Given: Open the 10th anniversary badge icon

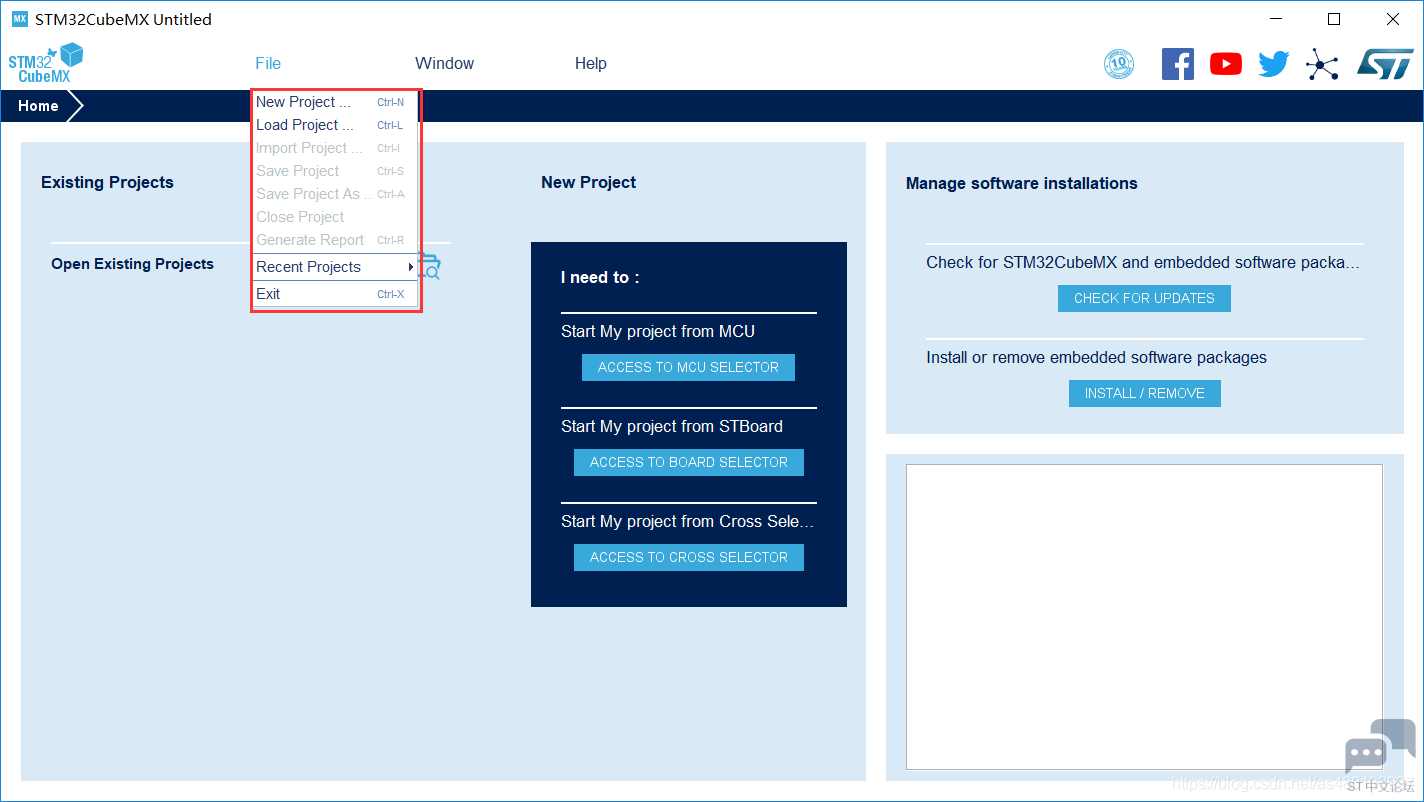Looking at the screenshot, I should pyautogui.click(x=1119, y=64).
